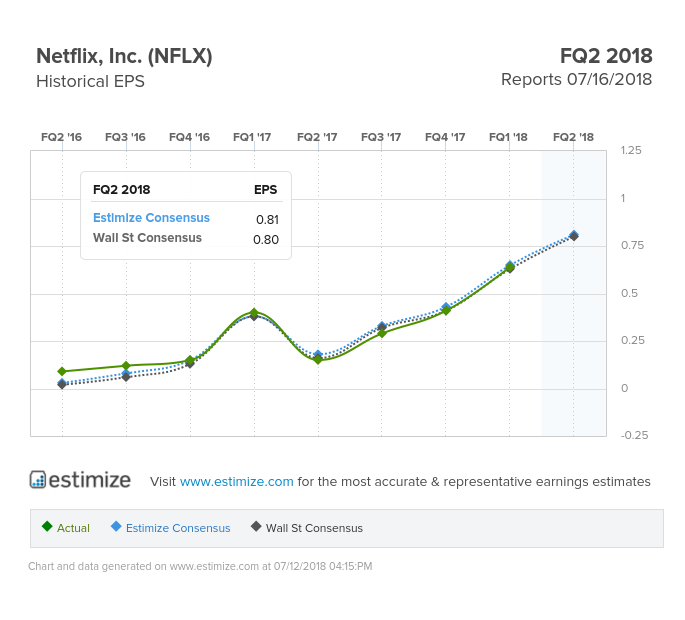Select the FQ2 '17 axis label
The width and height of the screenshot is (685, 620).
click(317, 137)
